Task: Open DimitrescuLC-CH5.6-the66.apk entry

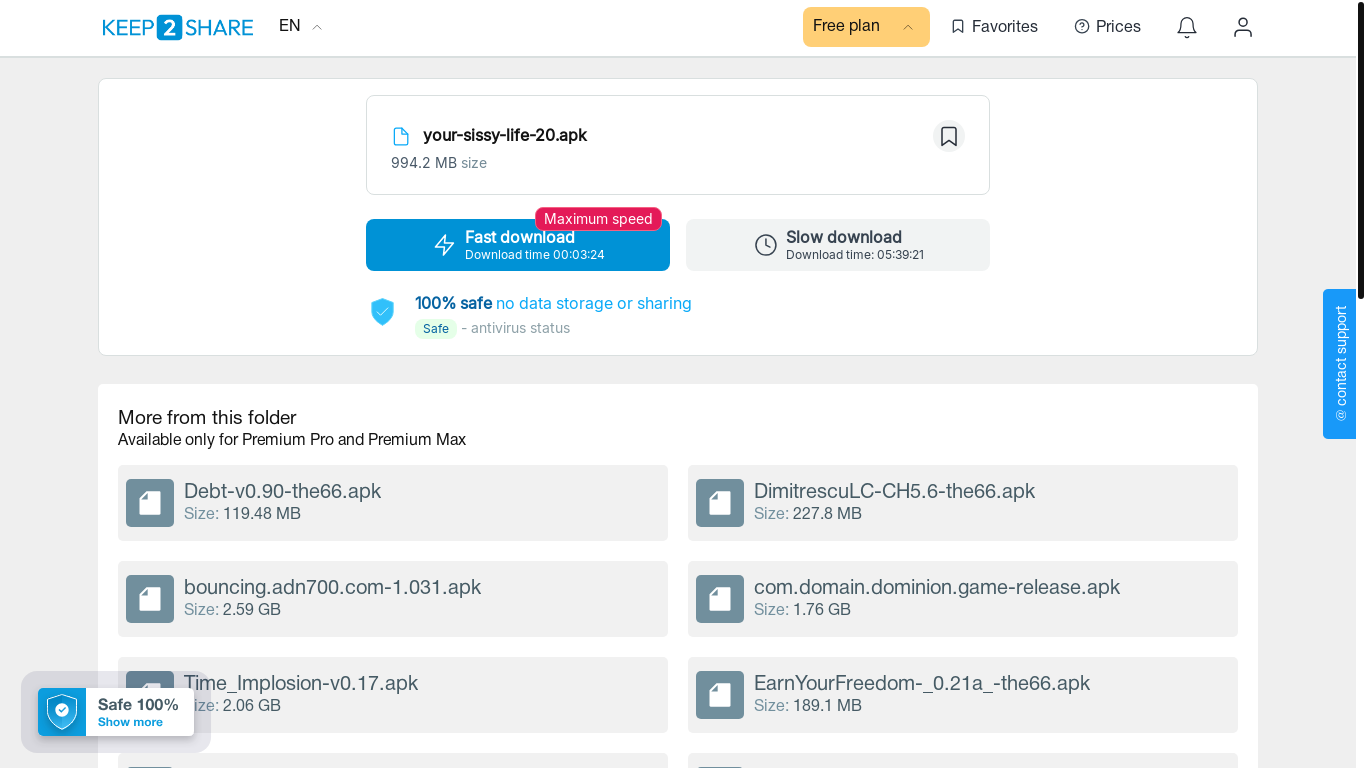Action: (x=963, y=503)
